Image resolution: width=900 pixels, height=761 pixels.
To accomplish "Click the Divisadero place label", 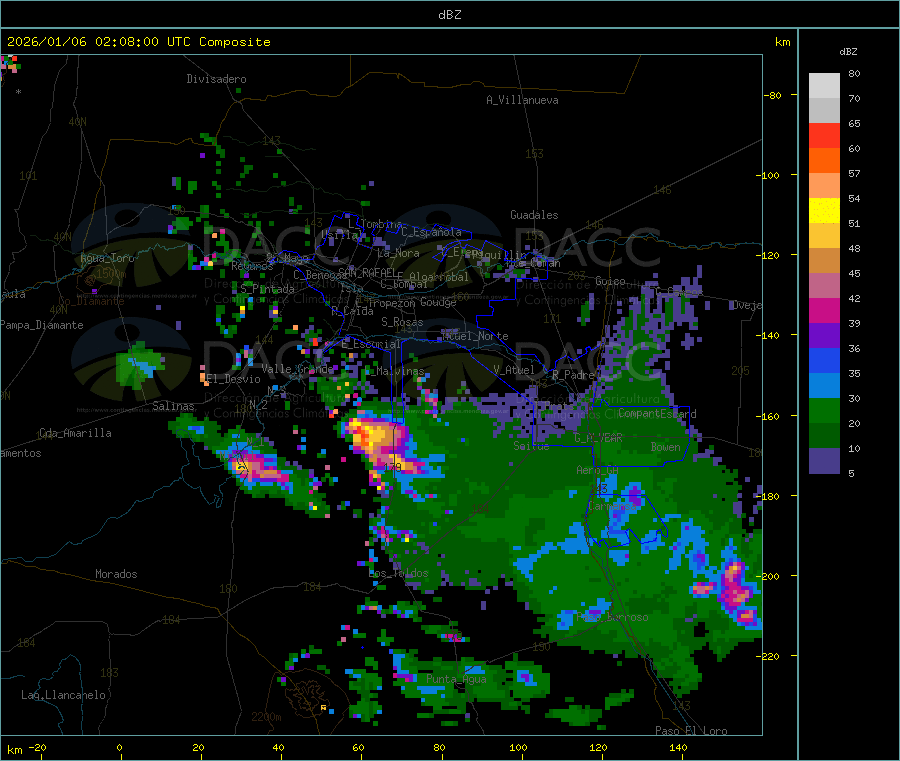I will (216, 79).
